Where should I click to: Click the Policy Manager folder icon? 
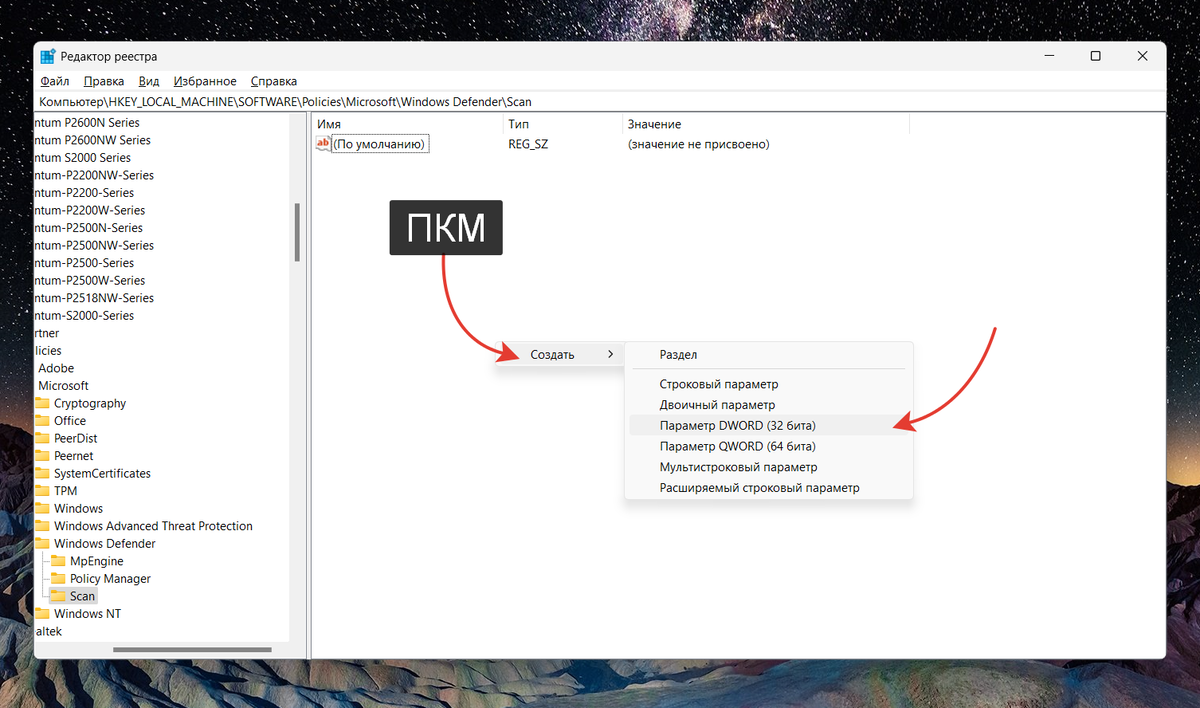coord(58,579)
